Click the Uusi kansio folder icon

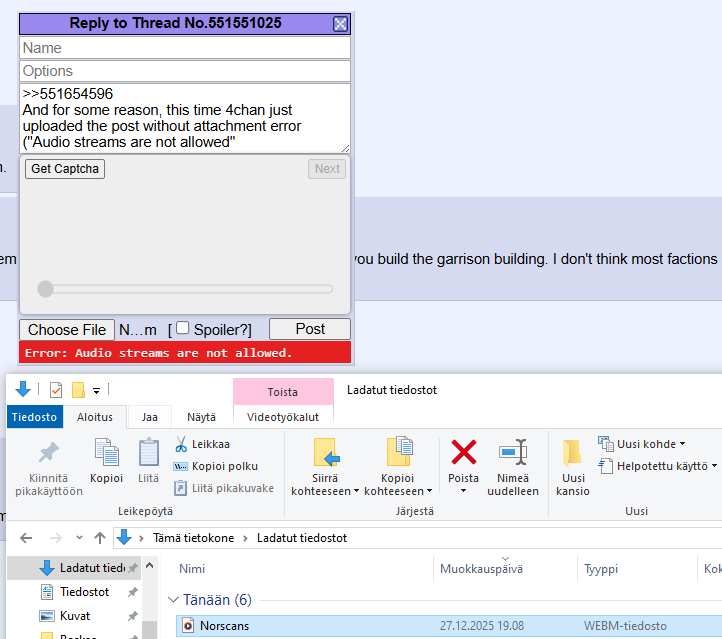click(572, 453)
